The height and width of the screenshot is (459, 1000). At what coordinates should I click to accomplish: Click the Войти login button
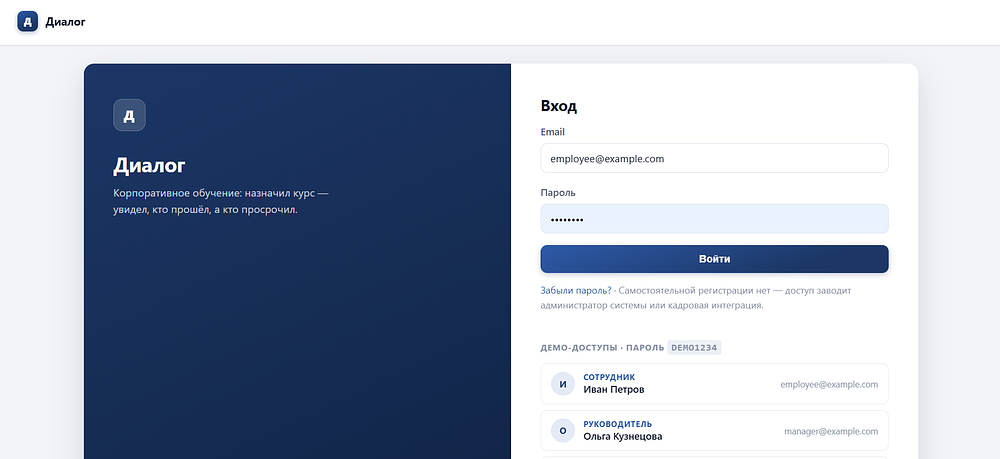(714, 259)
